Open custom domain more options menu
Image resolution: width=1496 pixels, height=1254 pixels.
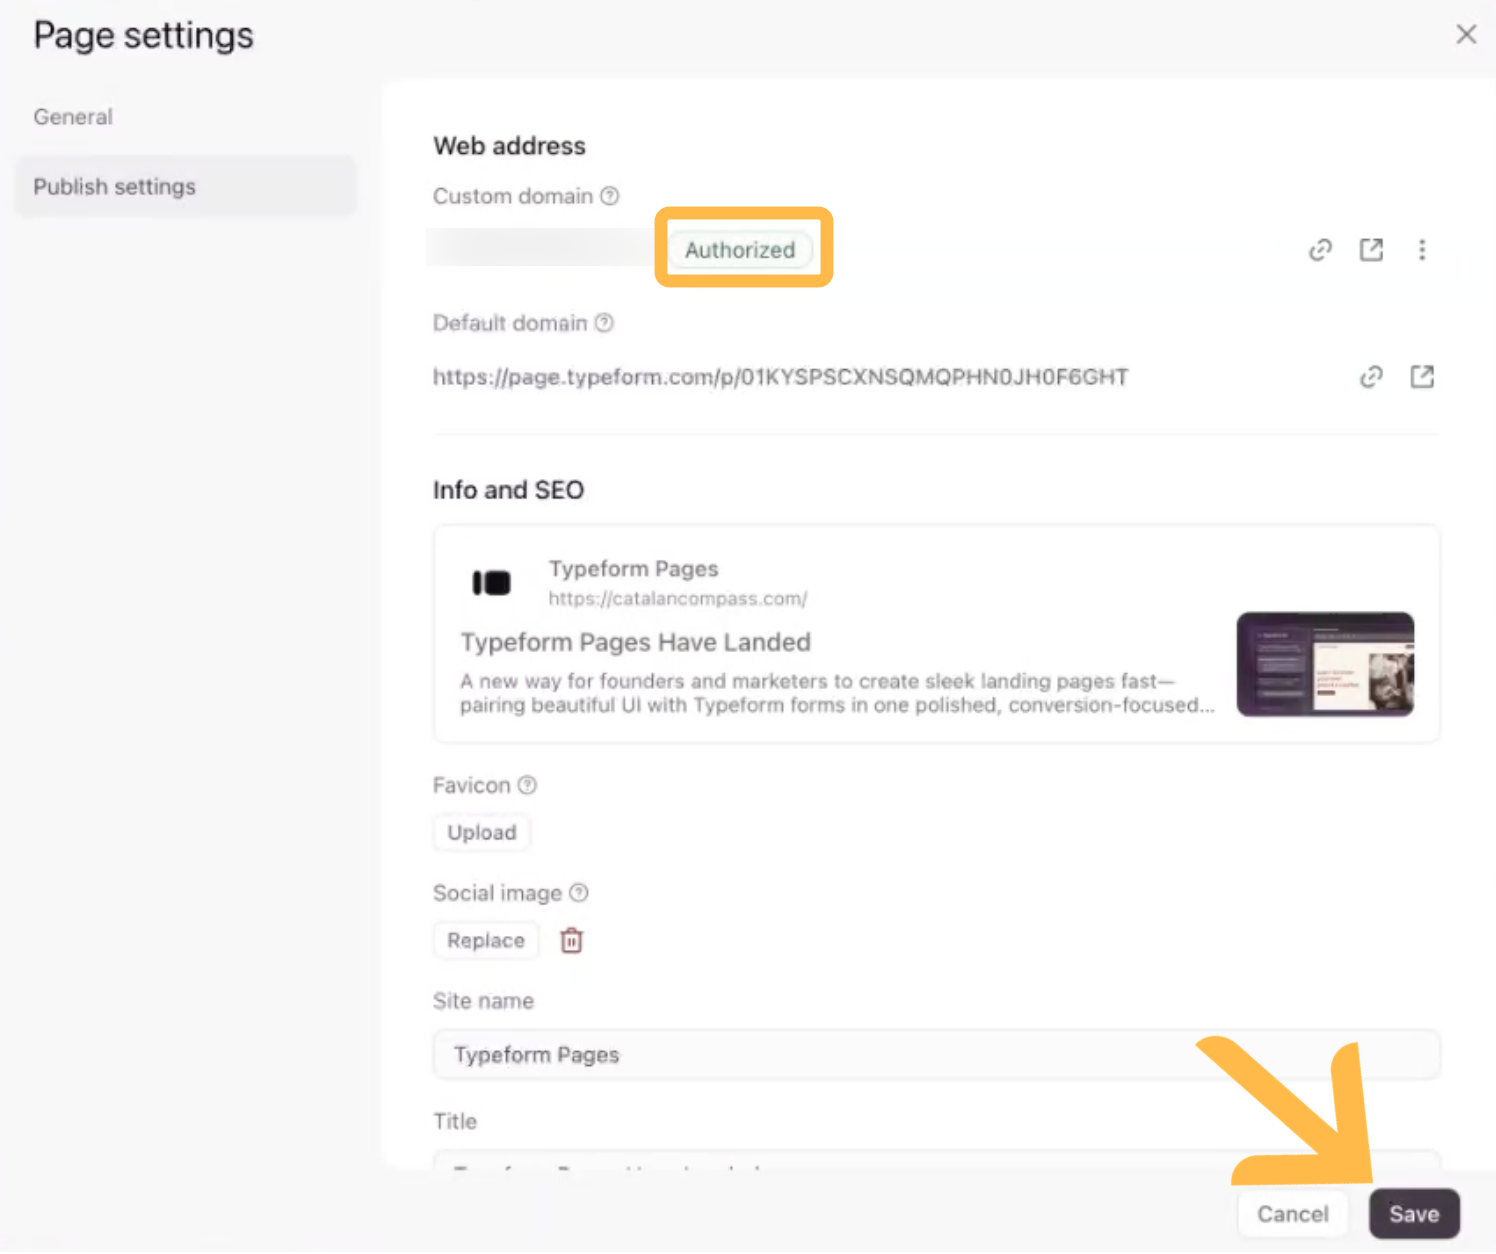pos(1422,250)
